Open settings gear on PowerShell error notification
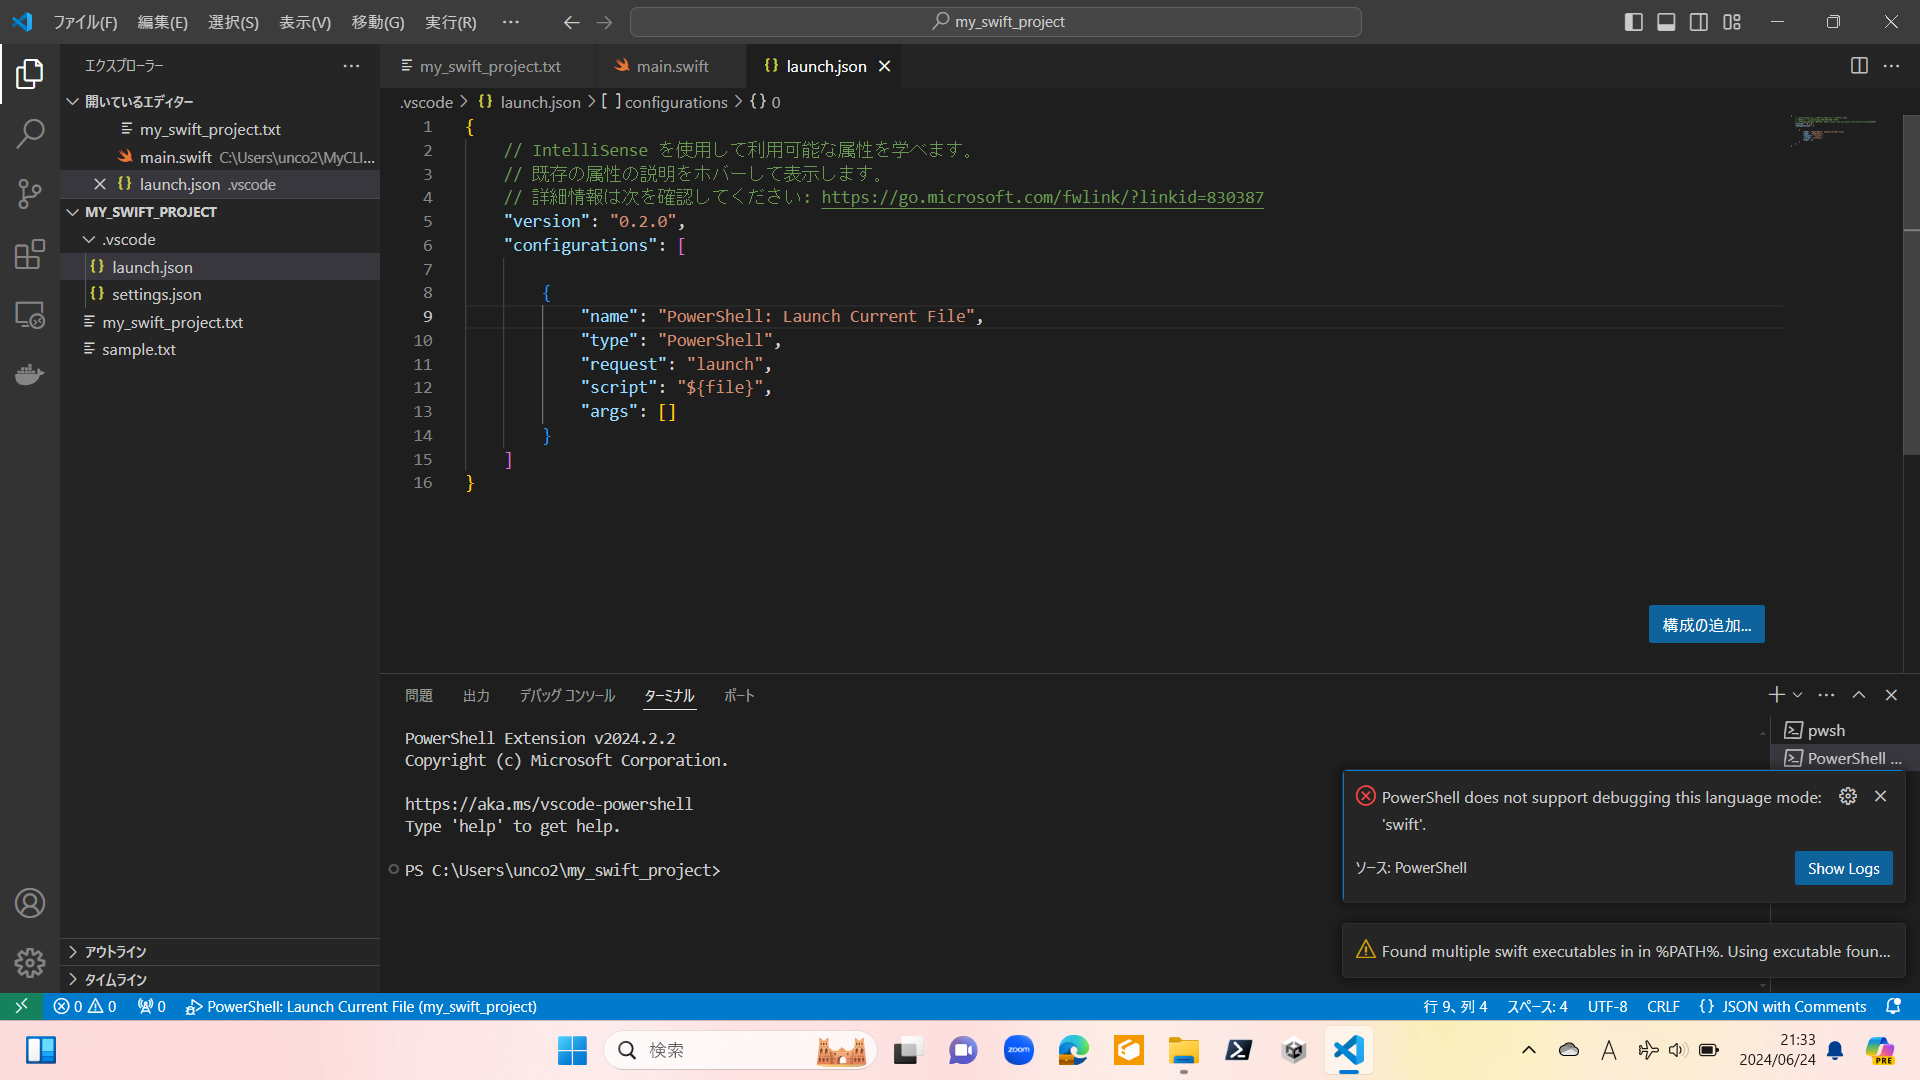The height and width of the screenshot is (1080, 1920). coord(1848,796)
